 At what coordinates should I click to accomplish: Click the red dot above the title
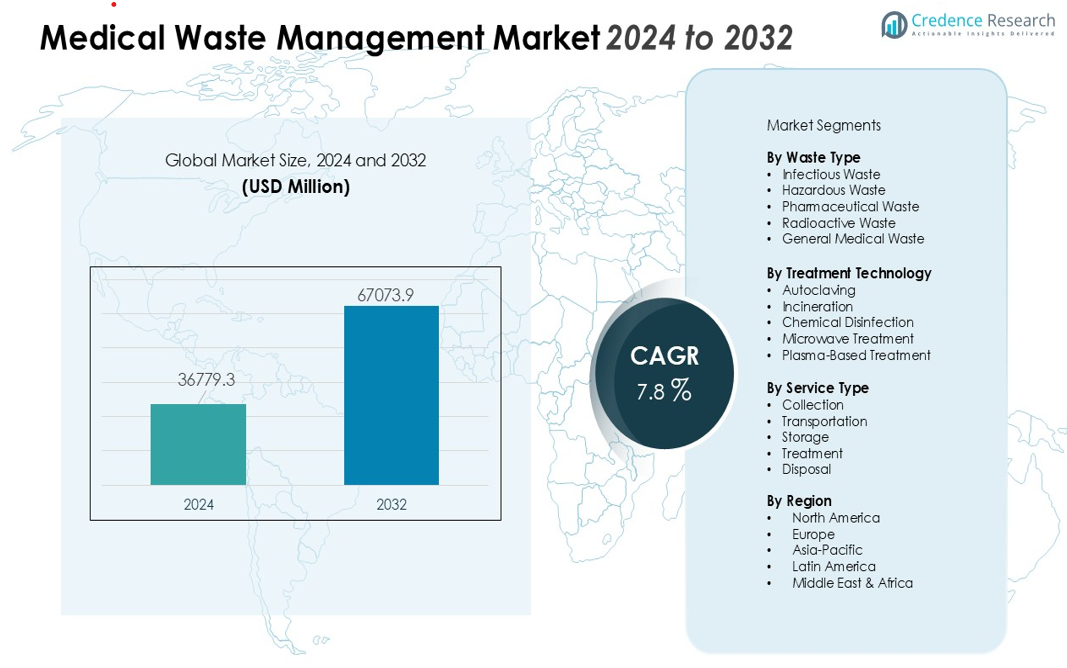pos(113,5)
